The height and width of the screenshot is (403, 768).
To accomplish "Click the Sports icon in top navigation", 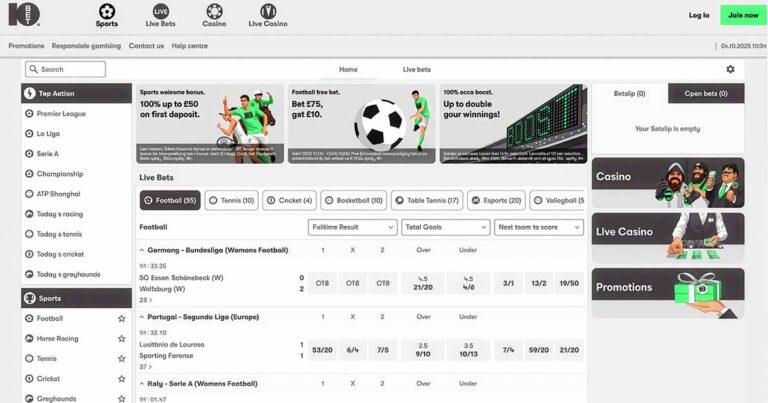I will [106, 11].
